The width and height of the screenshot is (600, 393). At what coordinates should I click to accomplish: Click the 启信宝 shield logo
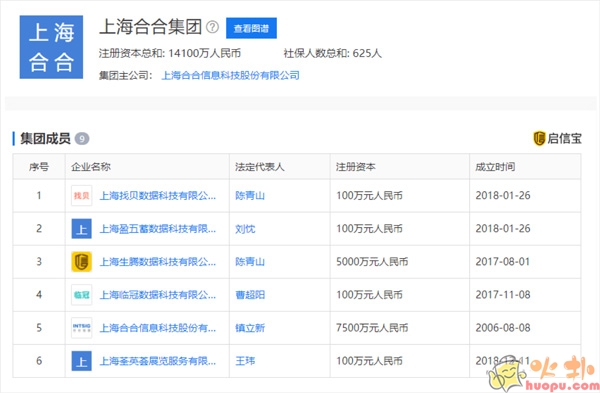click(x=539, y=139)
